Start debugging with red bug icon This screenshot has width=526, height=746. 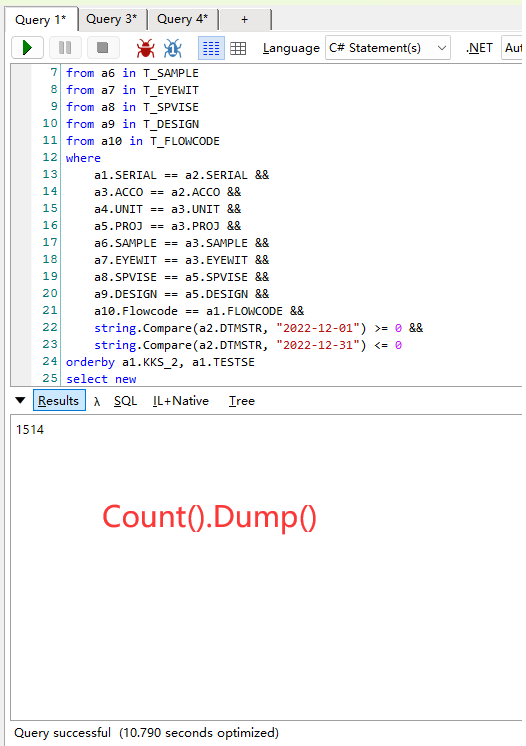[145, 48]
